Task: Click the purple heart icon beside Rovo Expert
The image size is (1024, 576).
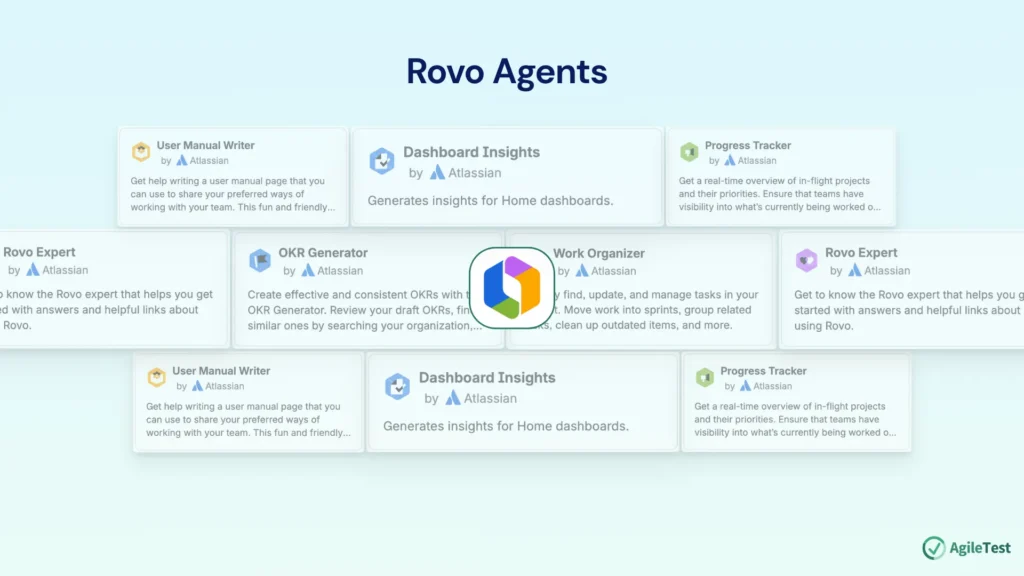Action: pyautogui.click(x=807, y=260)
